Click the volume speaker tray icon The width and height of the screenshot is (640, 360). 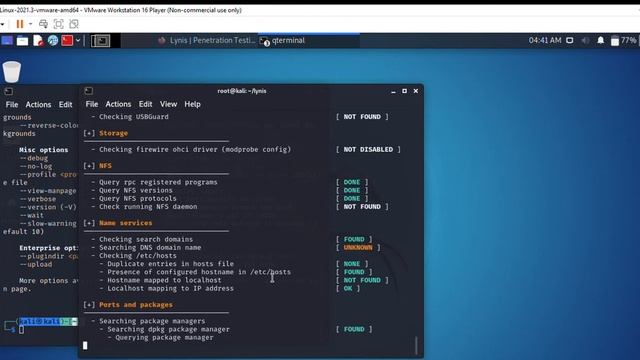click(x=585, y=40)
